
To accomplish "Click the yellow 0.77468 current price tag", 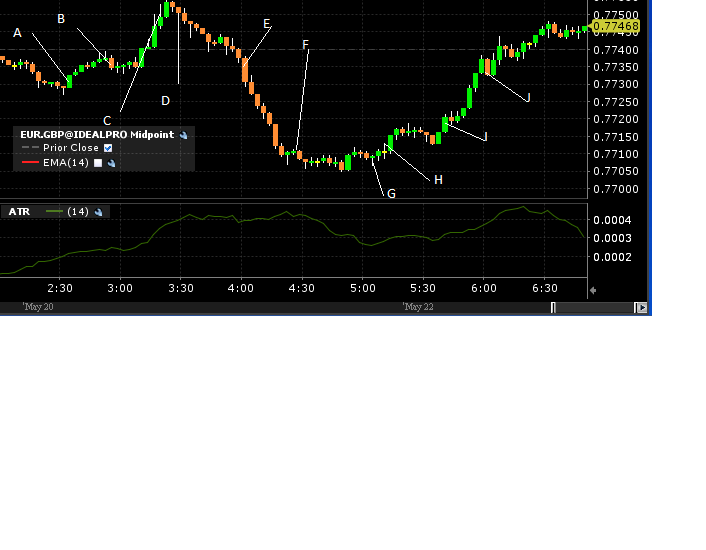I will (x=615, y=27).
